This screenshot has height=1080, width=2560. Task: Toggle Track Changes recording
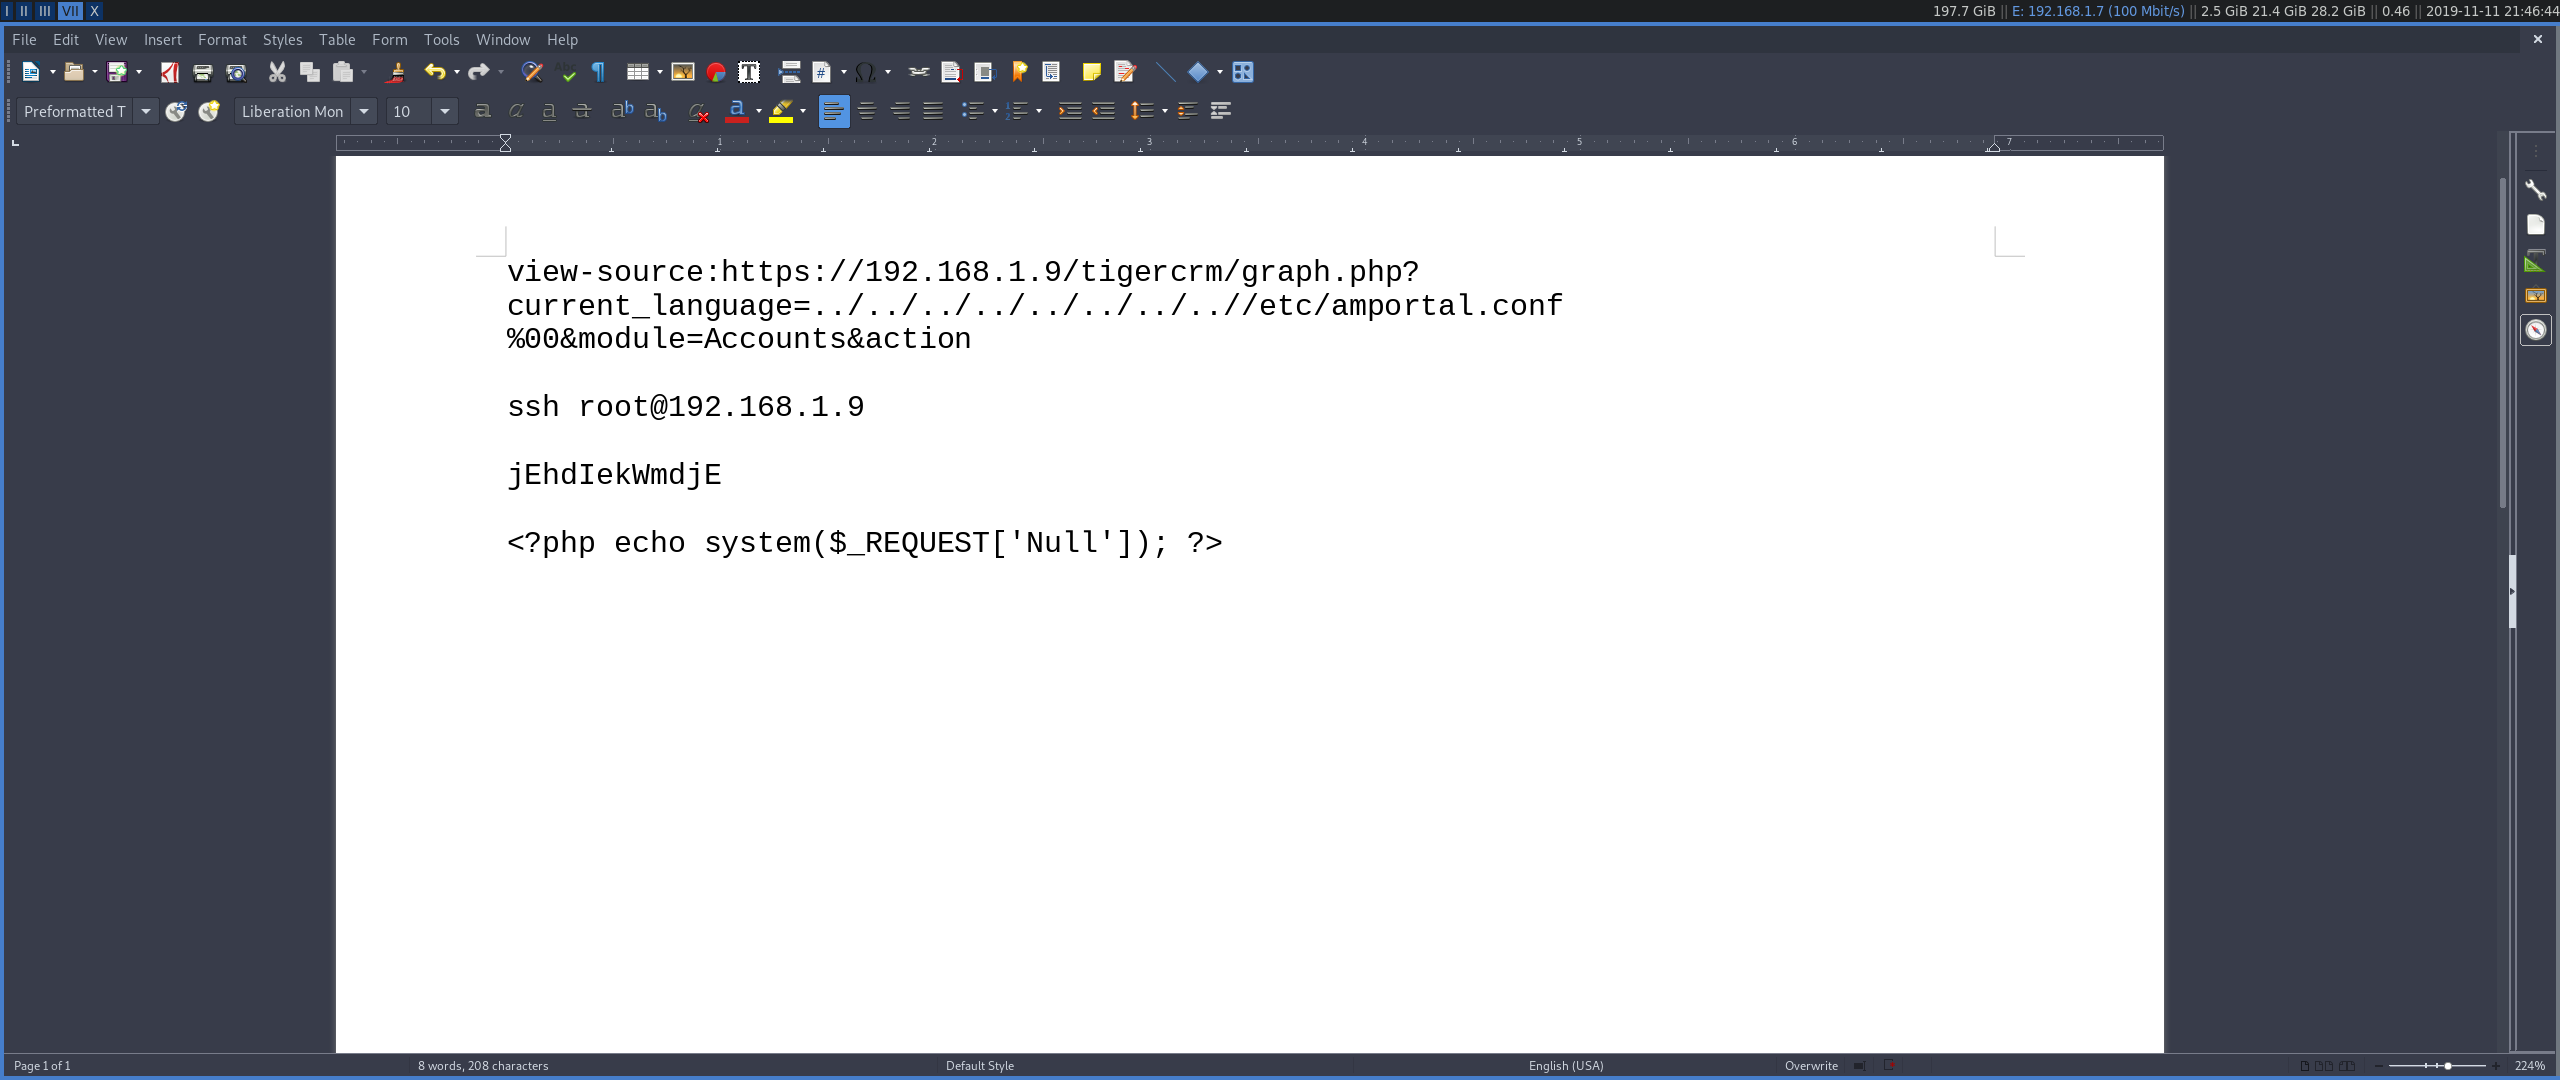1125,72
